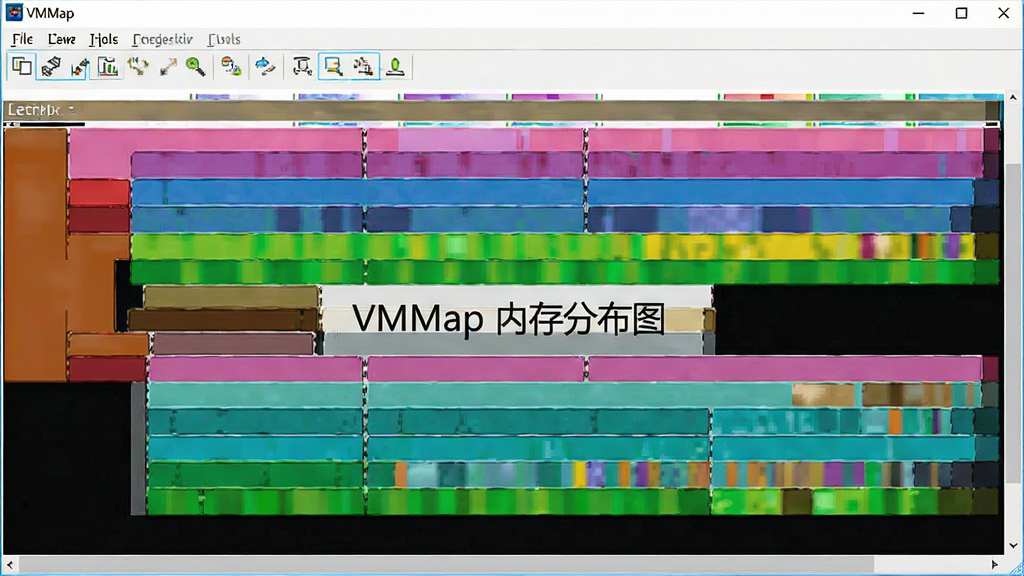This screenshot has height=576, width=1024.
Task: Open the 'Hols' menu in menu bar
Action: click(103, 39)
